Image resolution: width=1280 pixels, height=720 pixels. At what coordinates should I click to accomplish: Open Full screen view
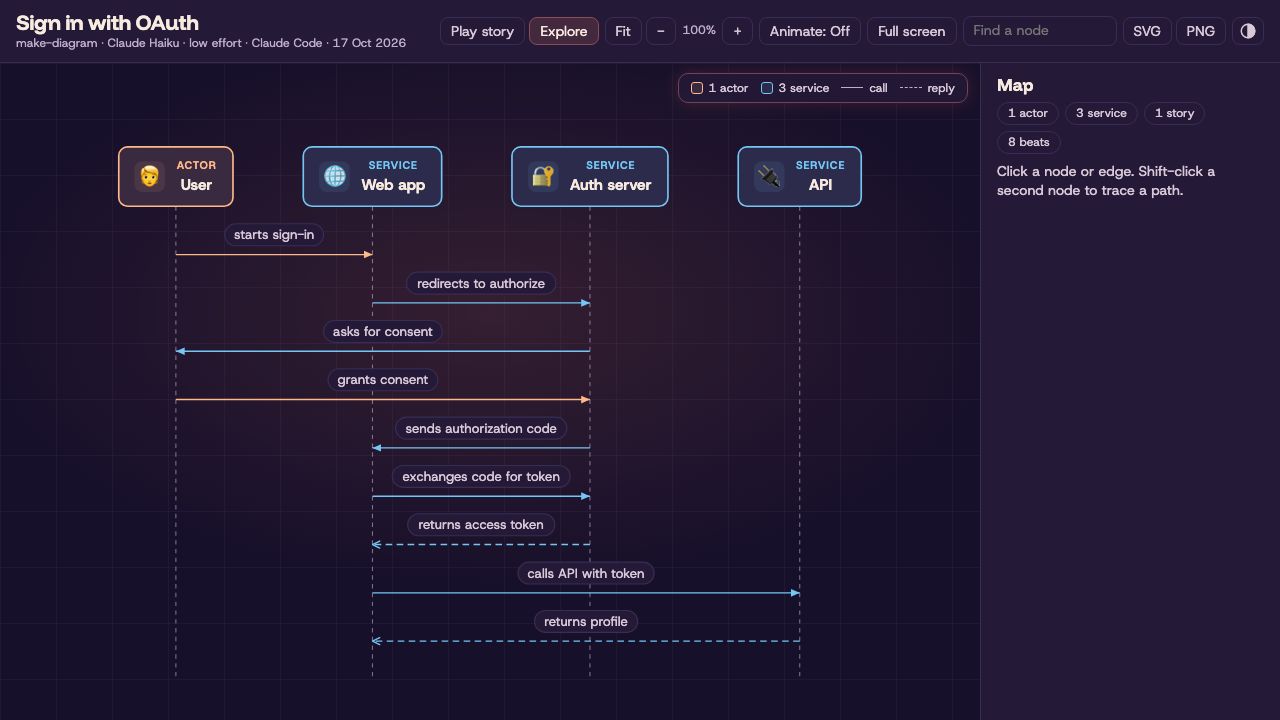912,31
